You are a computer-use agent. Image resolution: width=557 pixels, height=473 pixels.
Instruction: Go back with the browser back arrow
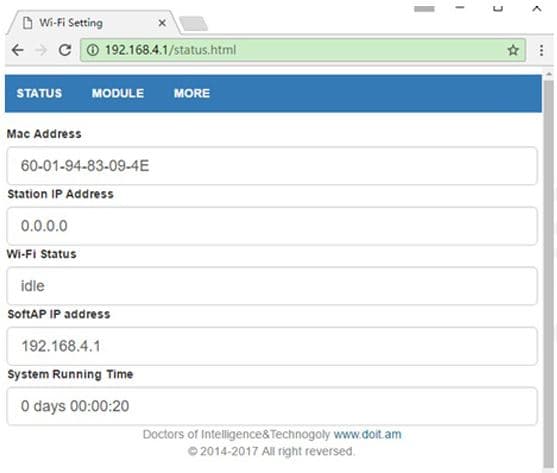point(17,50)
